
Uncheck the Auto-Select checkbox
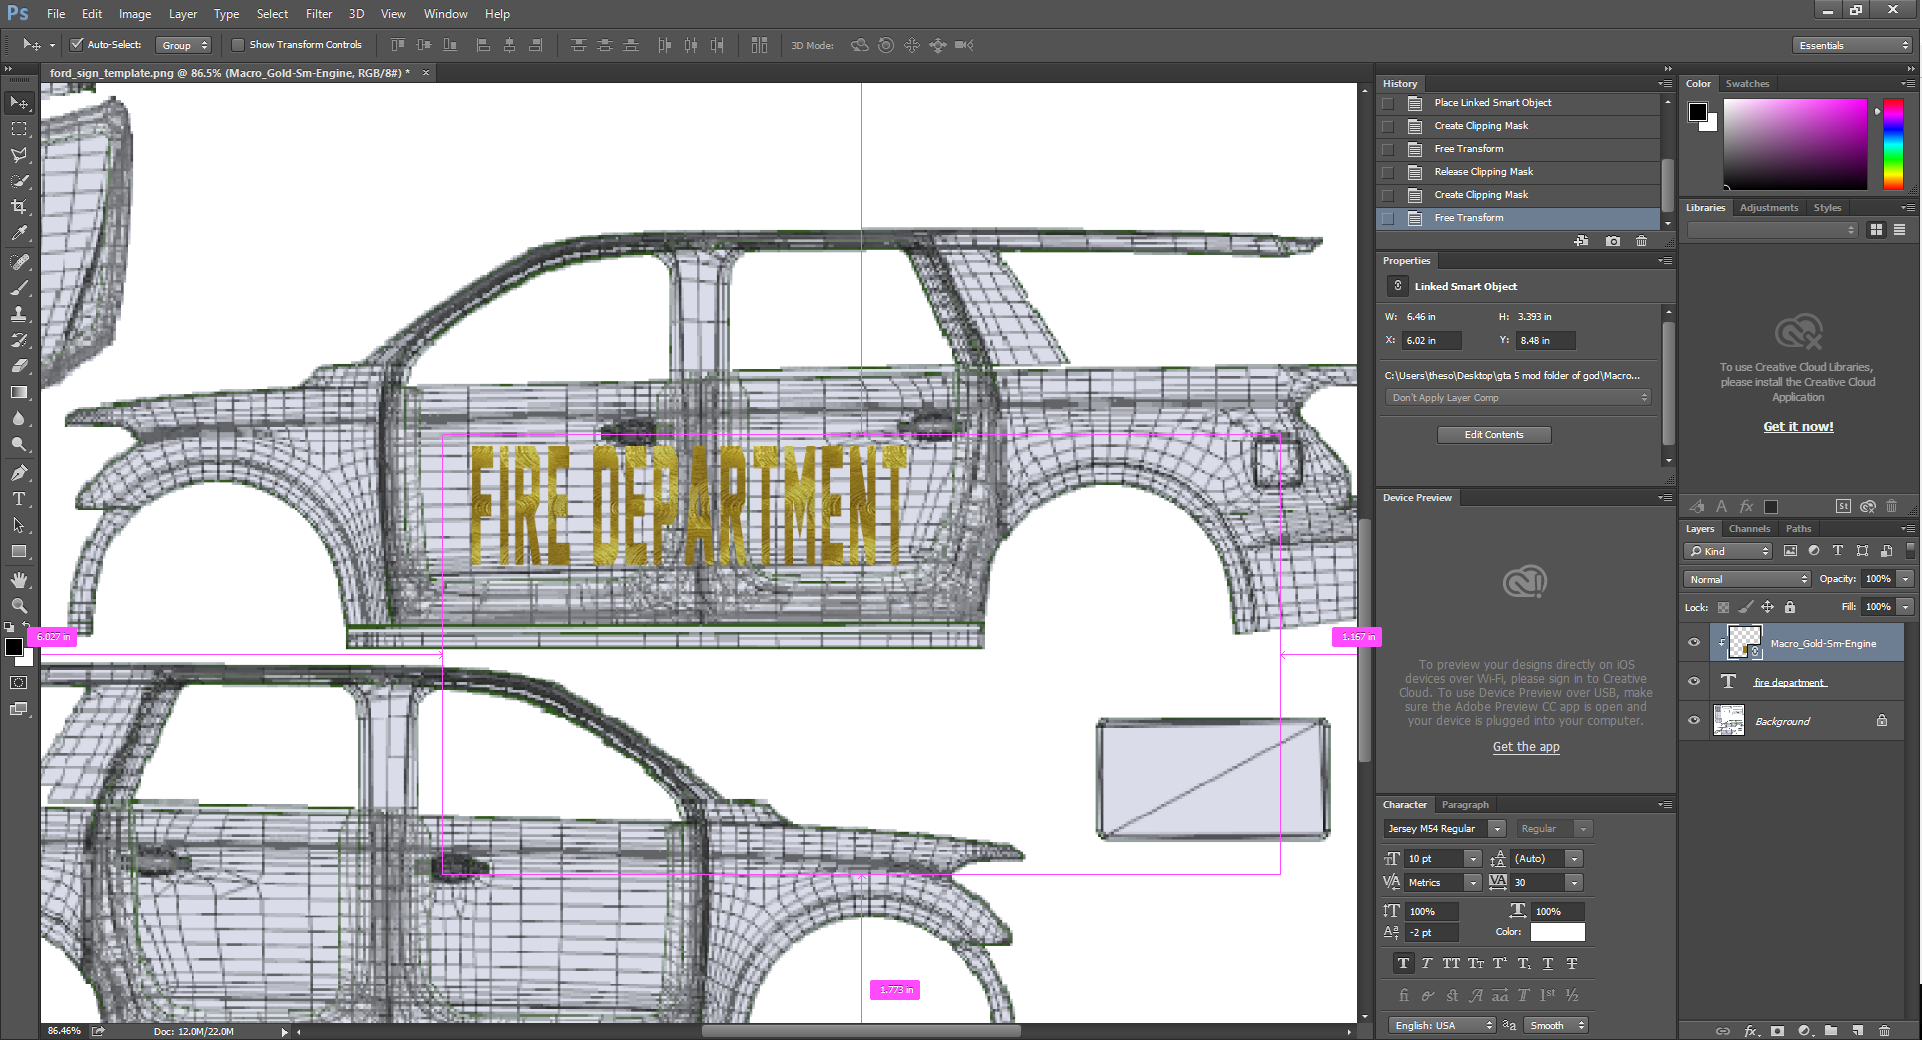[x=77, y=45]
